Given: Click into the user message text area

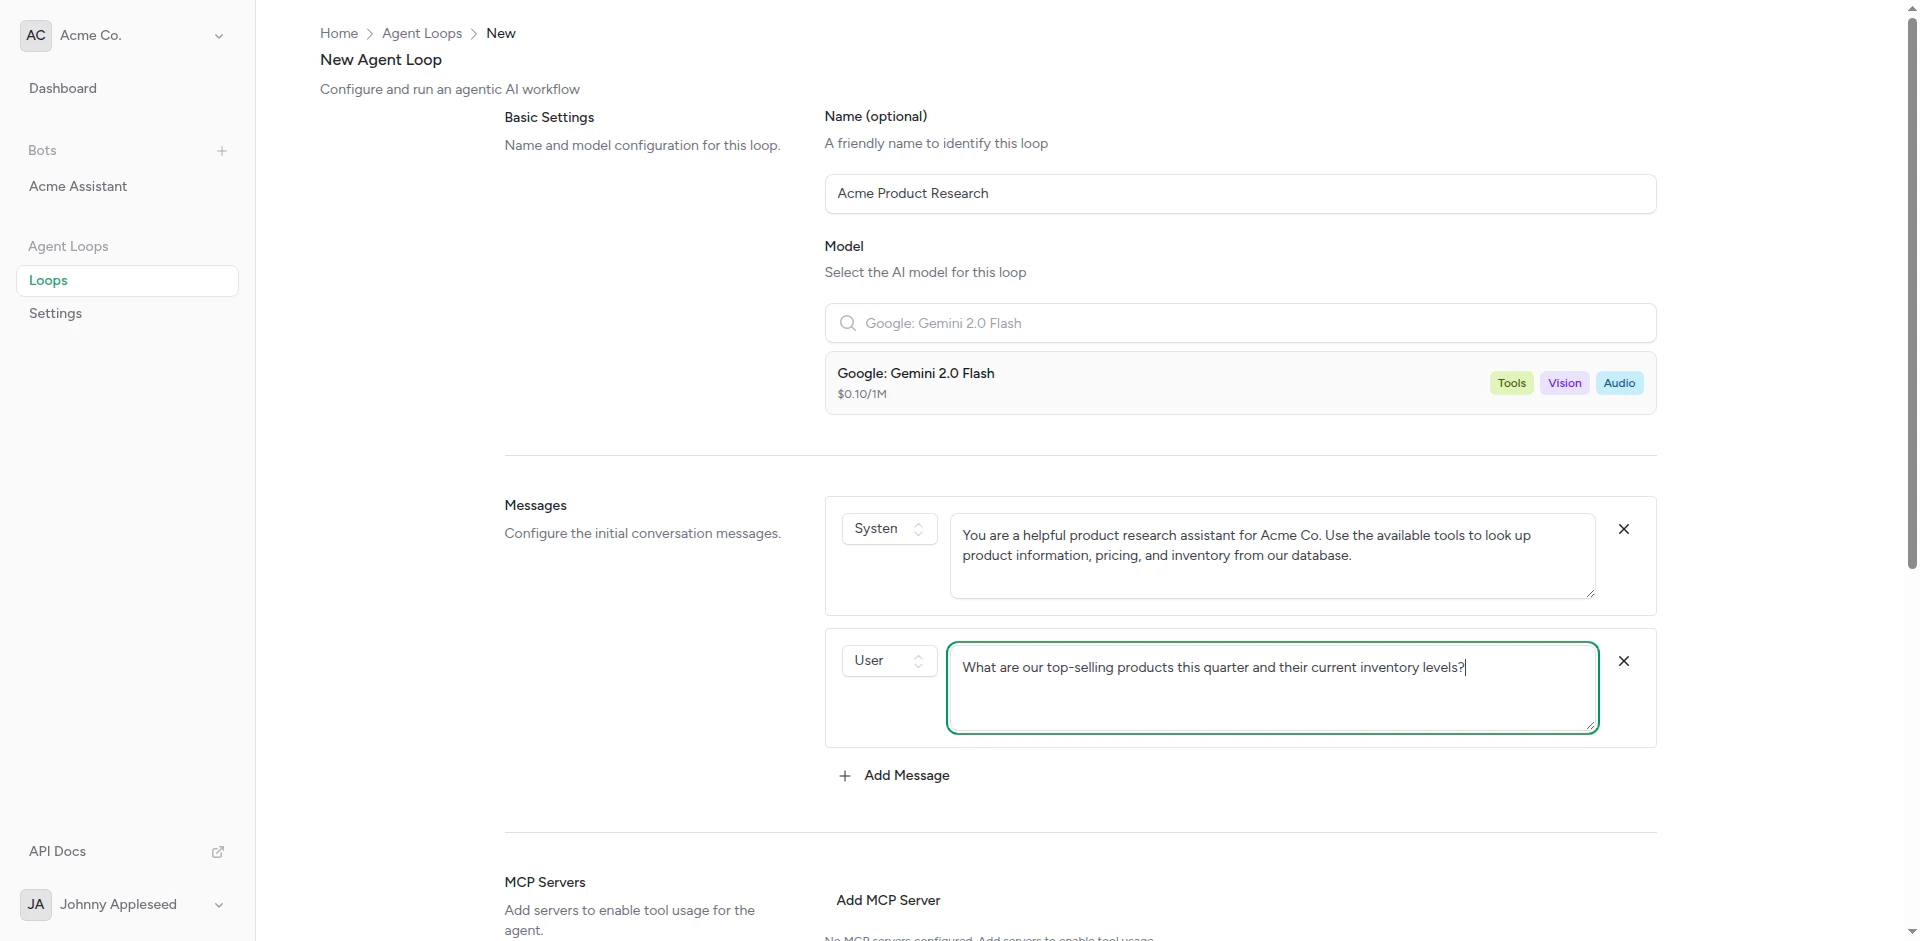Looking at the screenshot, I should (1272, 688).
